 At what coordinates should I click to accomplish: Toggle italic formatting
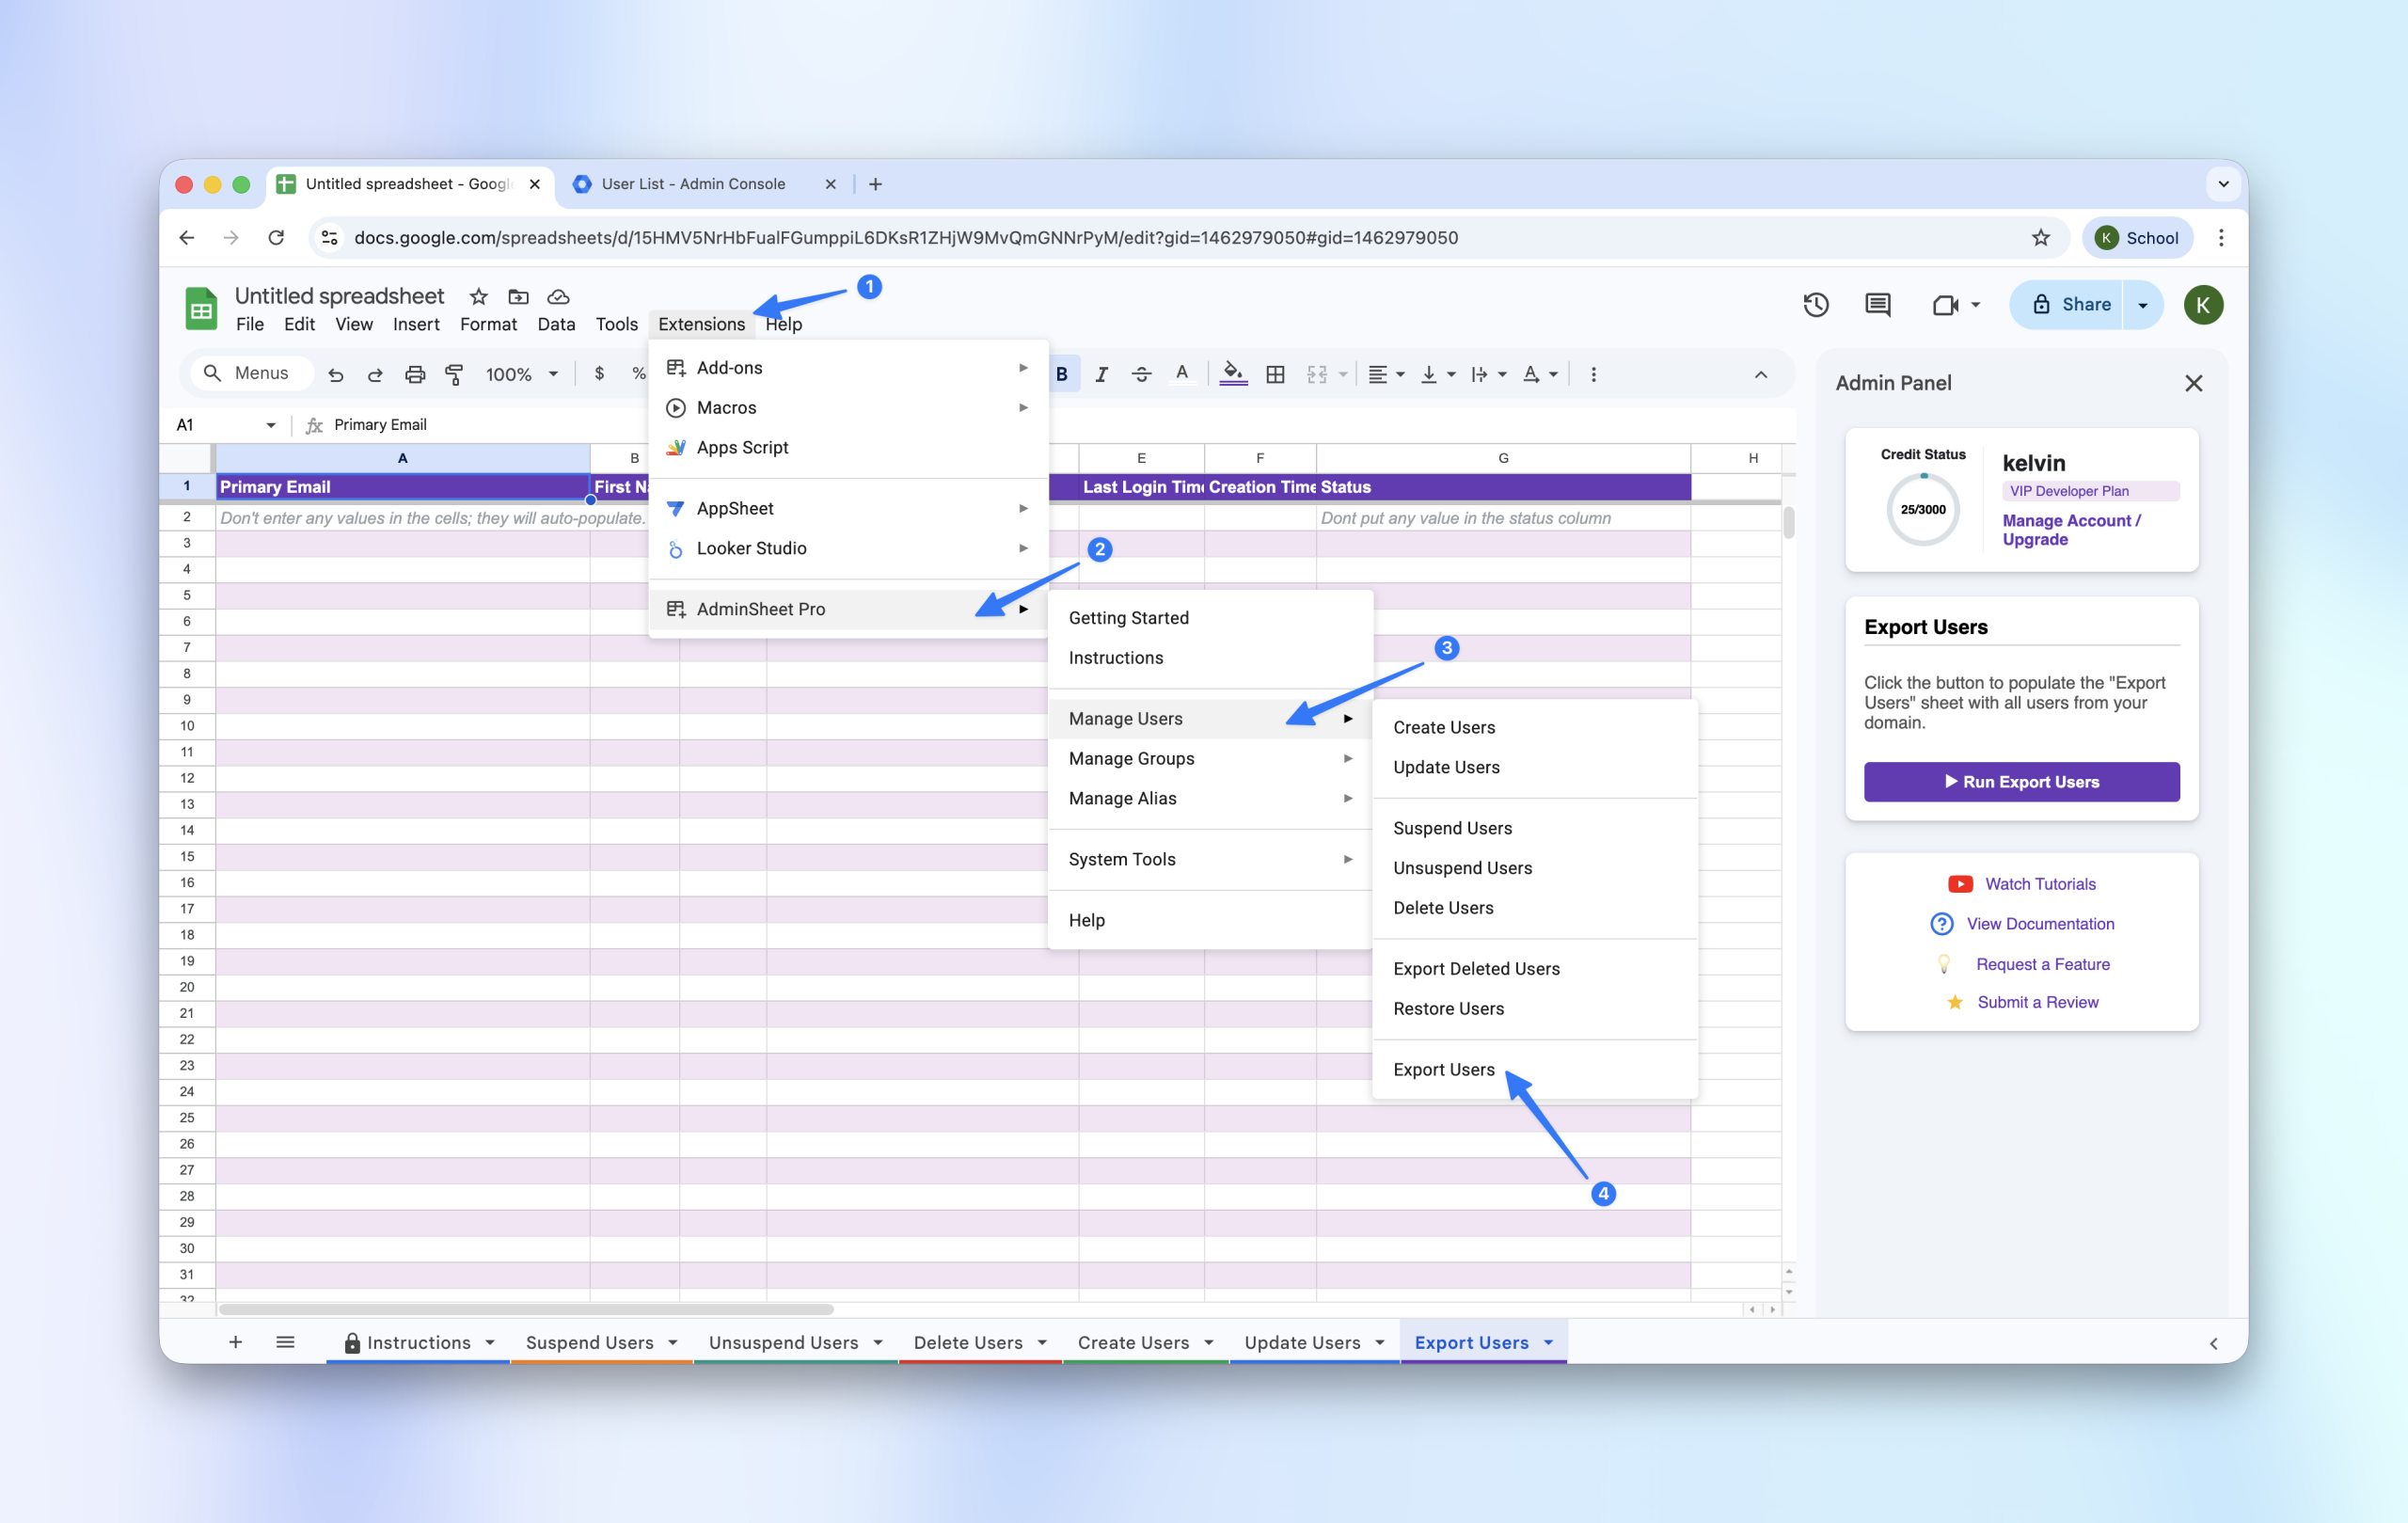pos(1101,374)
